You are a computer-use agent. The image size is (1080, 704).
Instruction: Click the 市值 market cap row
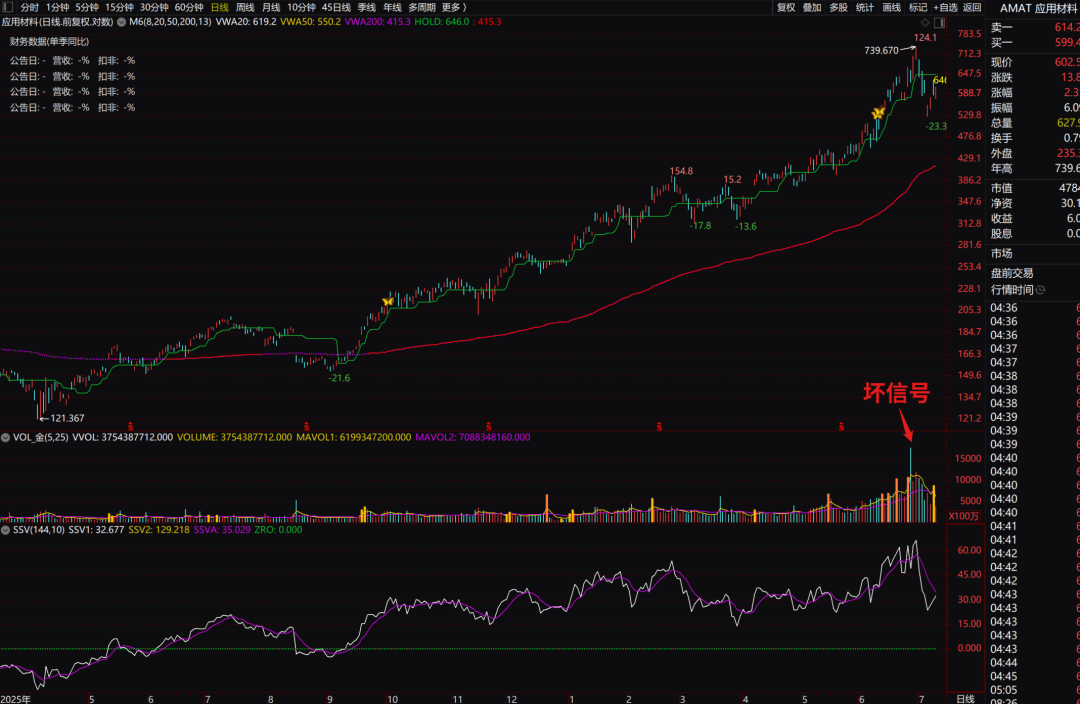(1033, 188)
